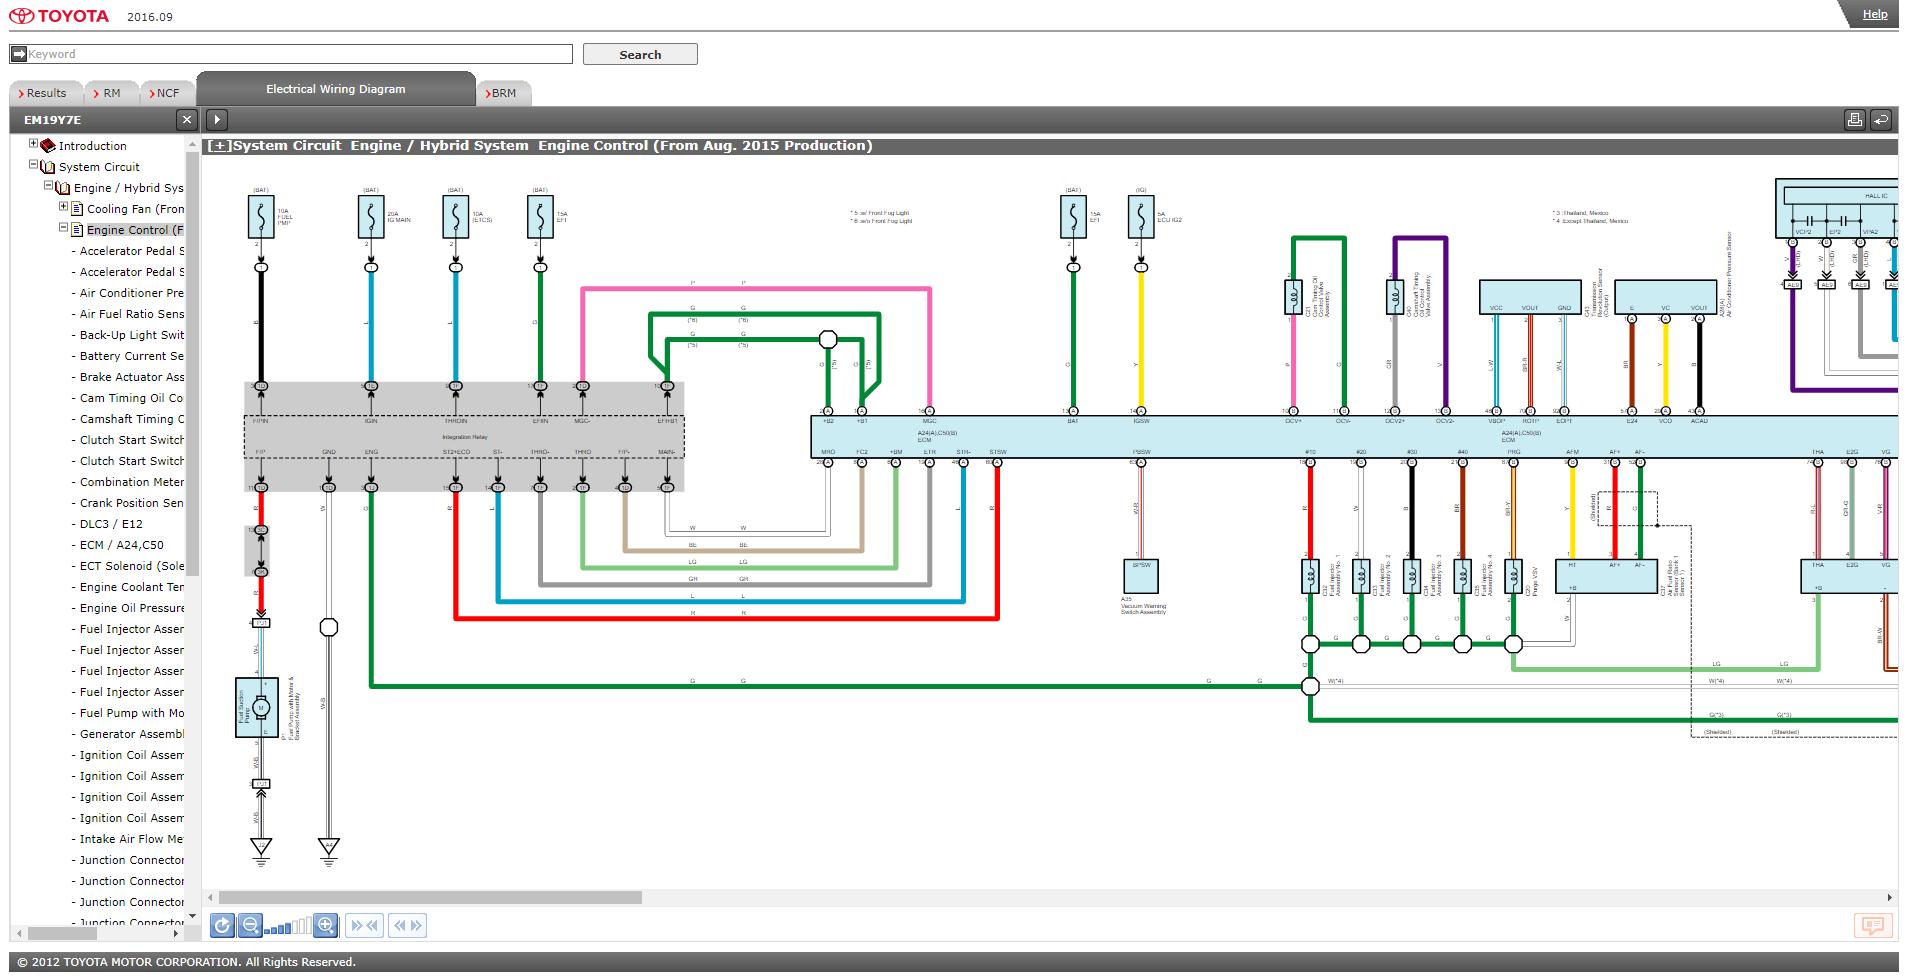Close the EM19Y7E contents panel
Screen dimensions: 1914x980
click(x=186, y=120)
